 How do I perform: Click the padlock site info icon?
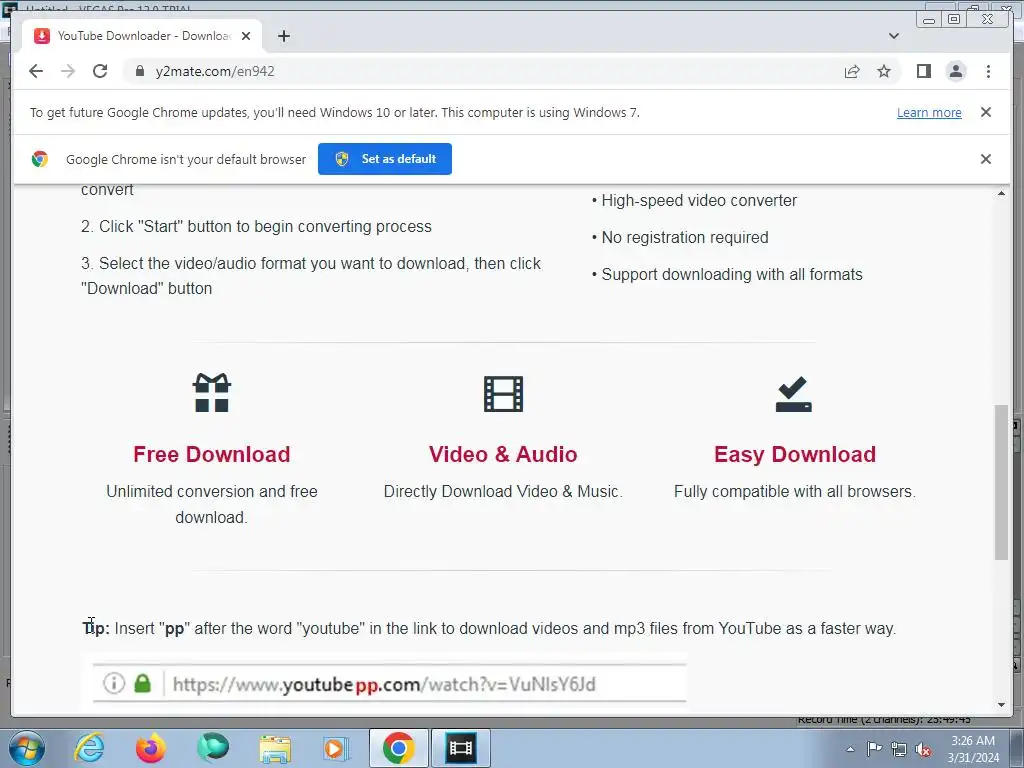140,71
